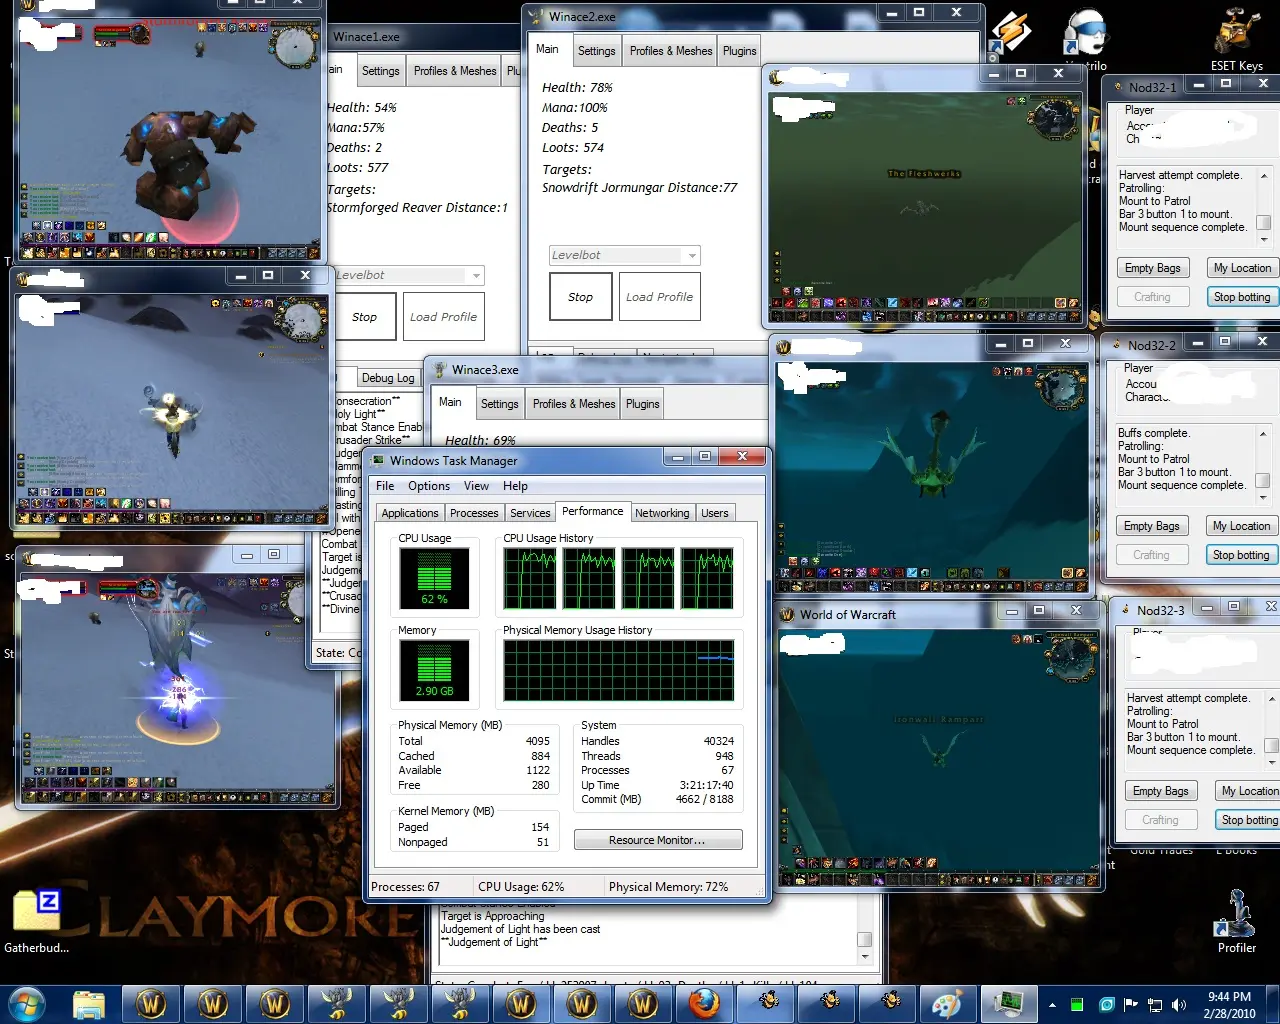Click 'Stormforged Reaver Distance:1' text
This screenshot has height=1024, width=1280.
pos(417,208)
